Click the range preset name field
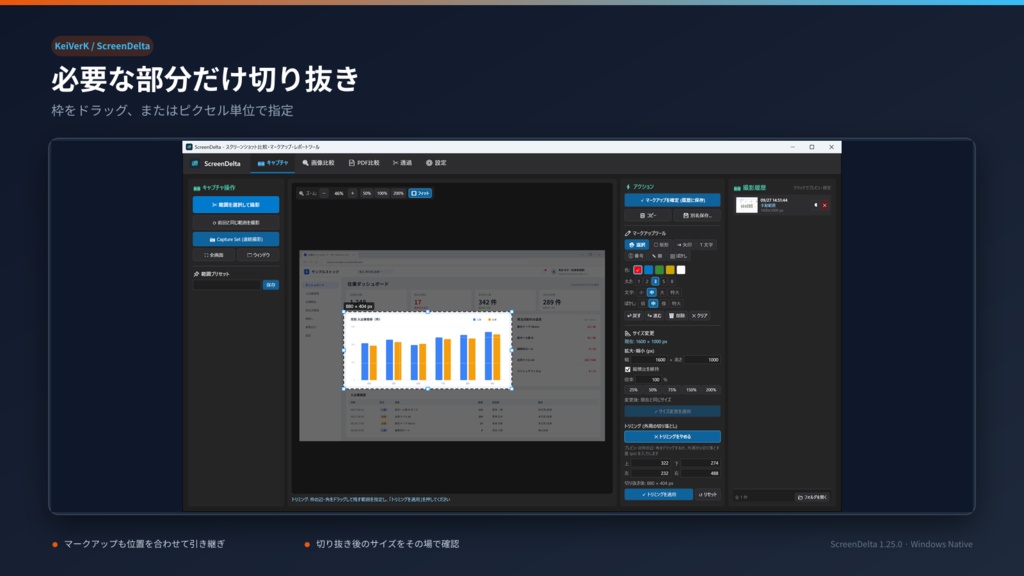 pyautogui.click(x=227, y=285)
